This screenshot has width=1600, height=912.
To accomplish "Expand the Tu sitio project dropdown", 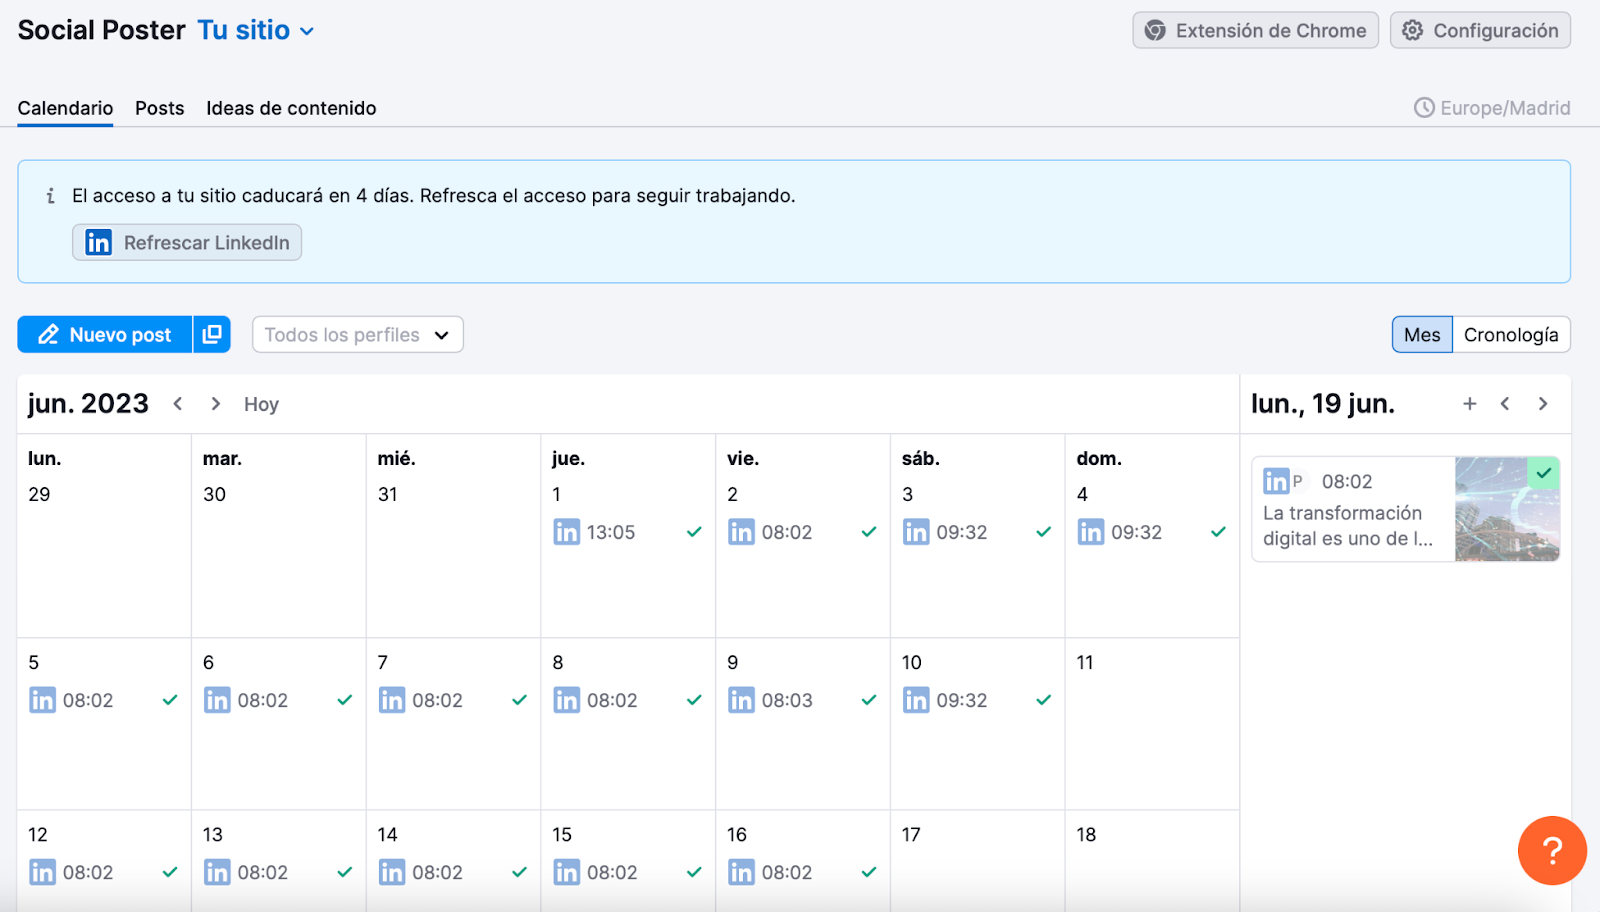I will [x=256, y=30].
